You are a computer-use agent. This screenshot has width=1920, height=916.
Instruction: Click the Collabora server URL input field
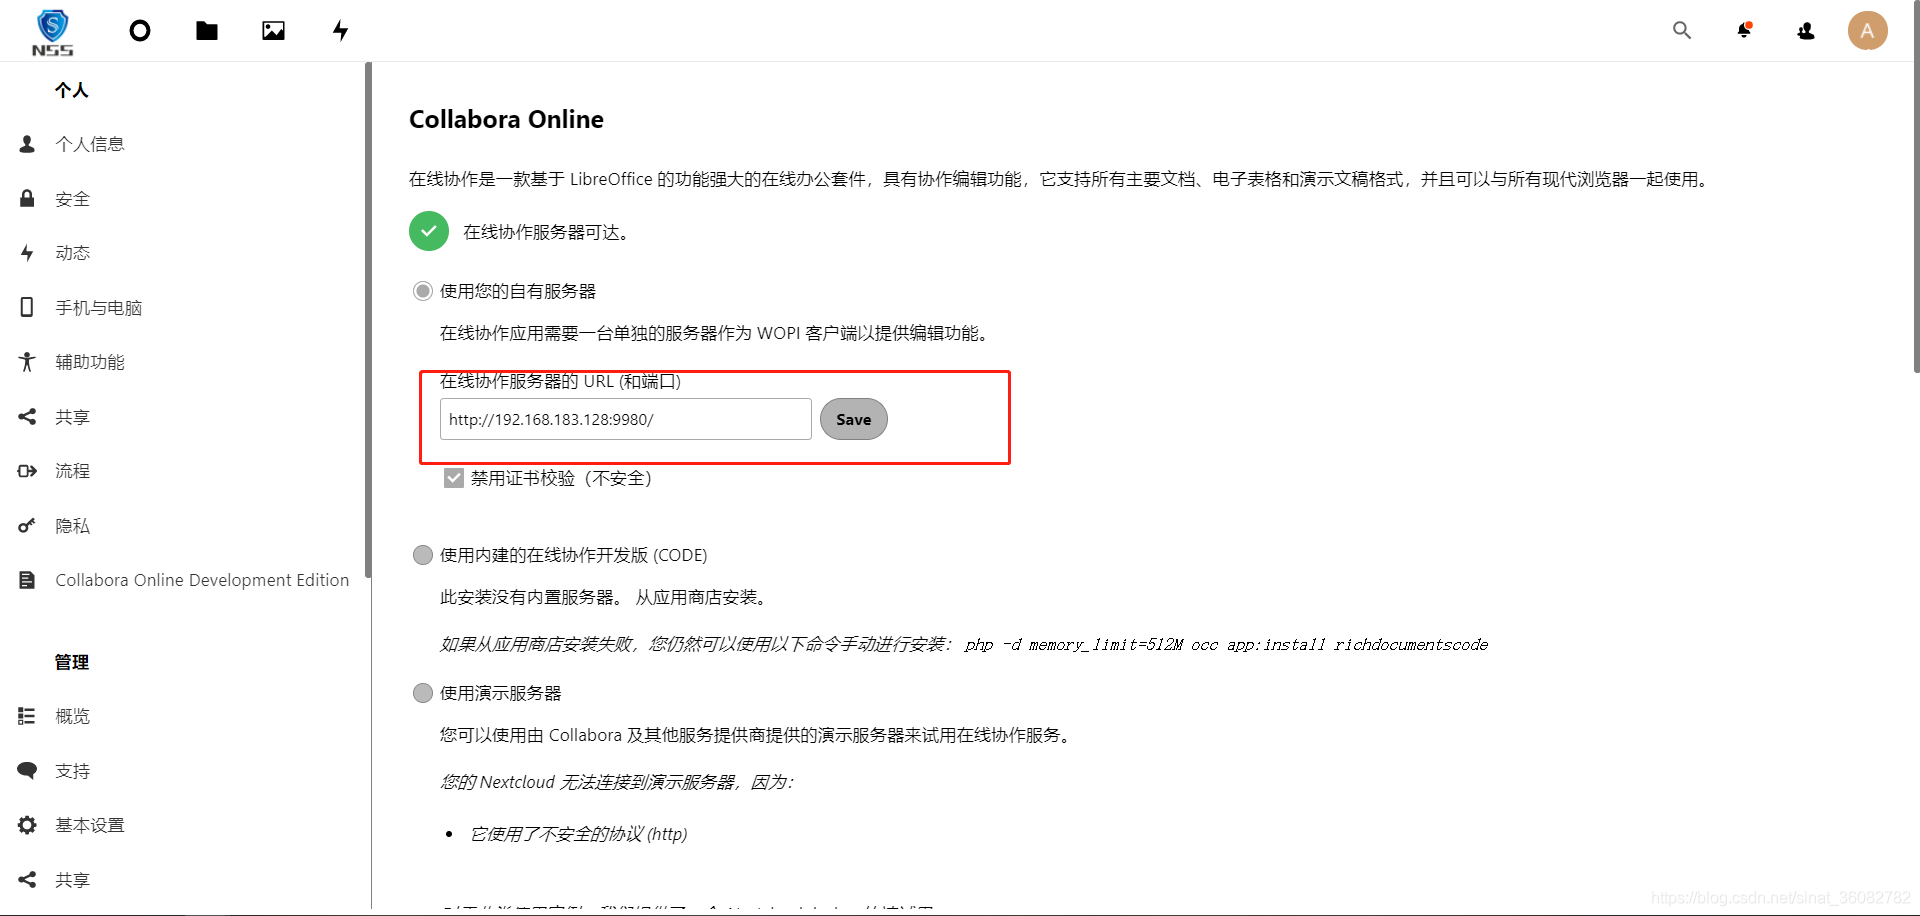[626, 419]
